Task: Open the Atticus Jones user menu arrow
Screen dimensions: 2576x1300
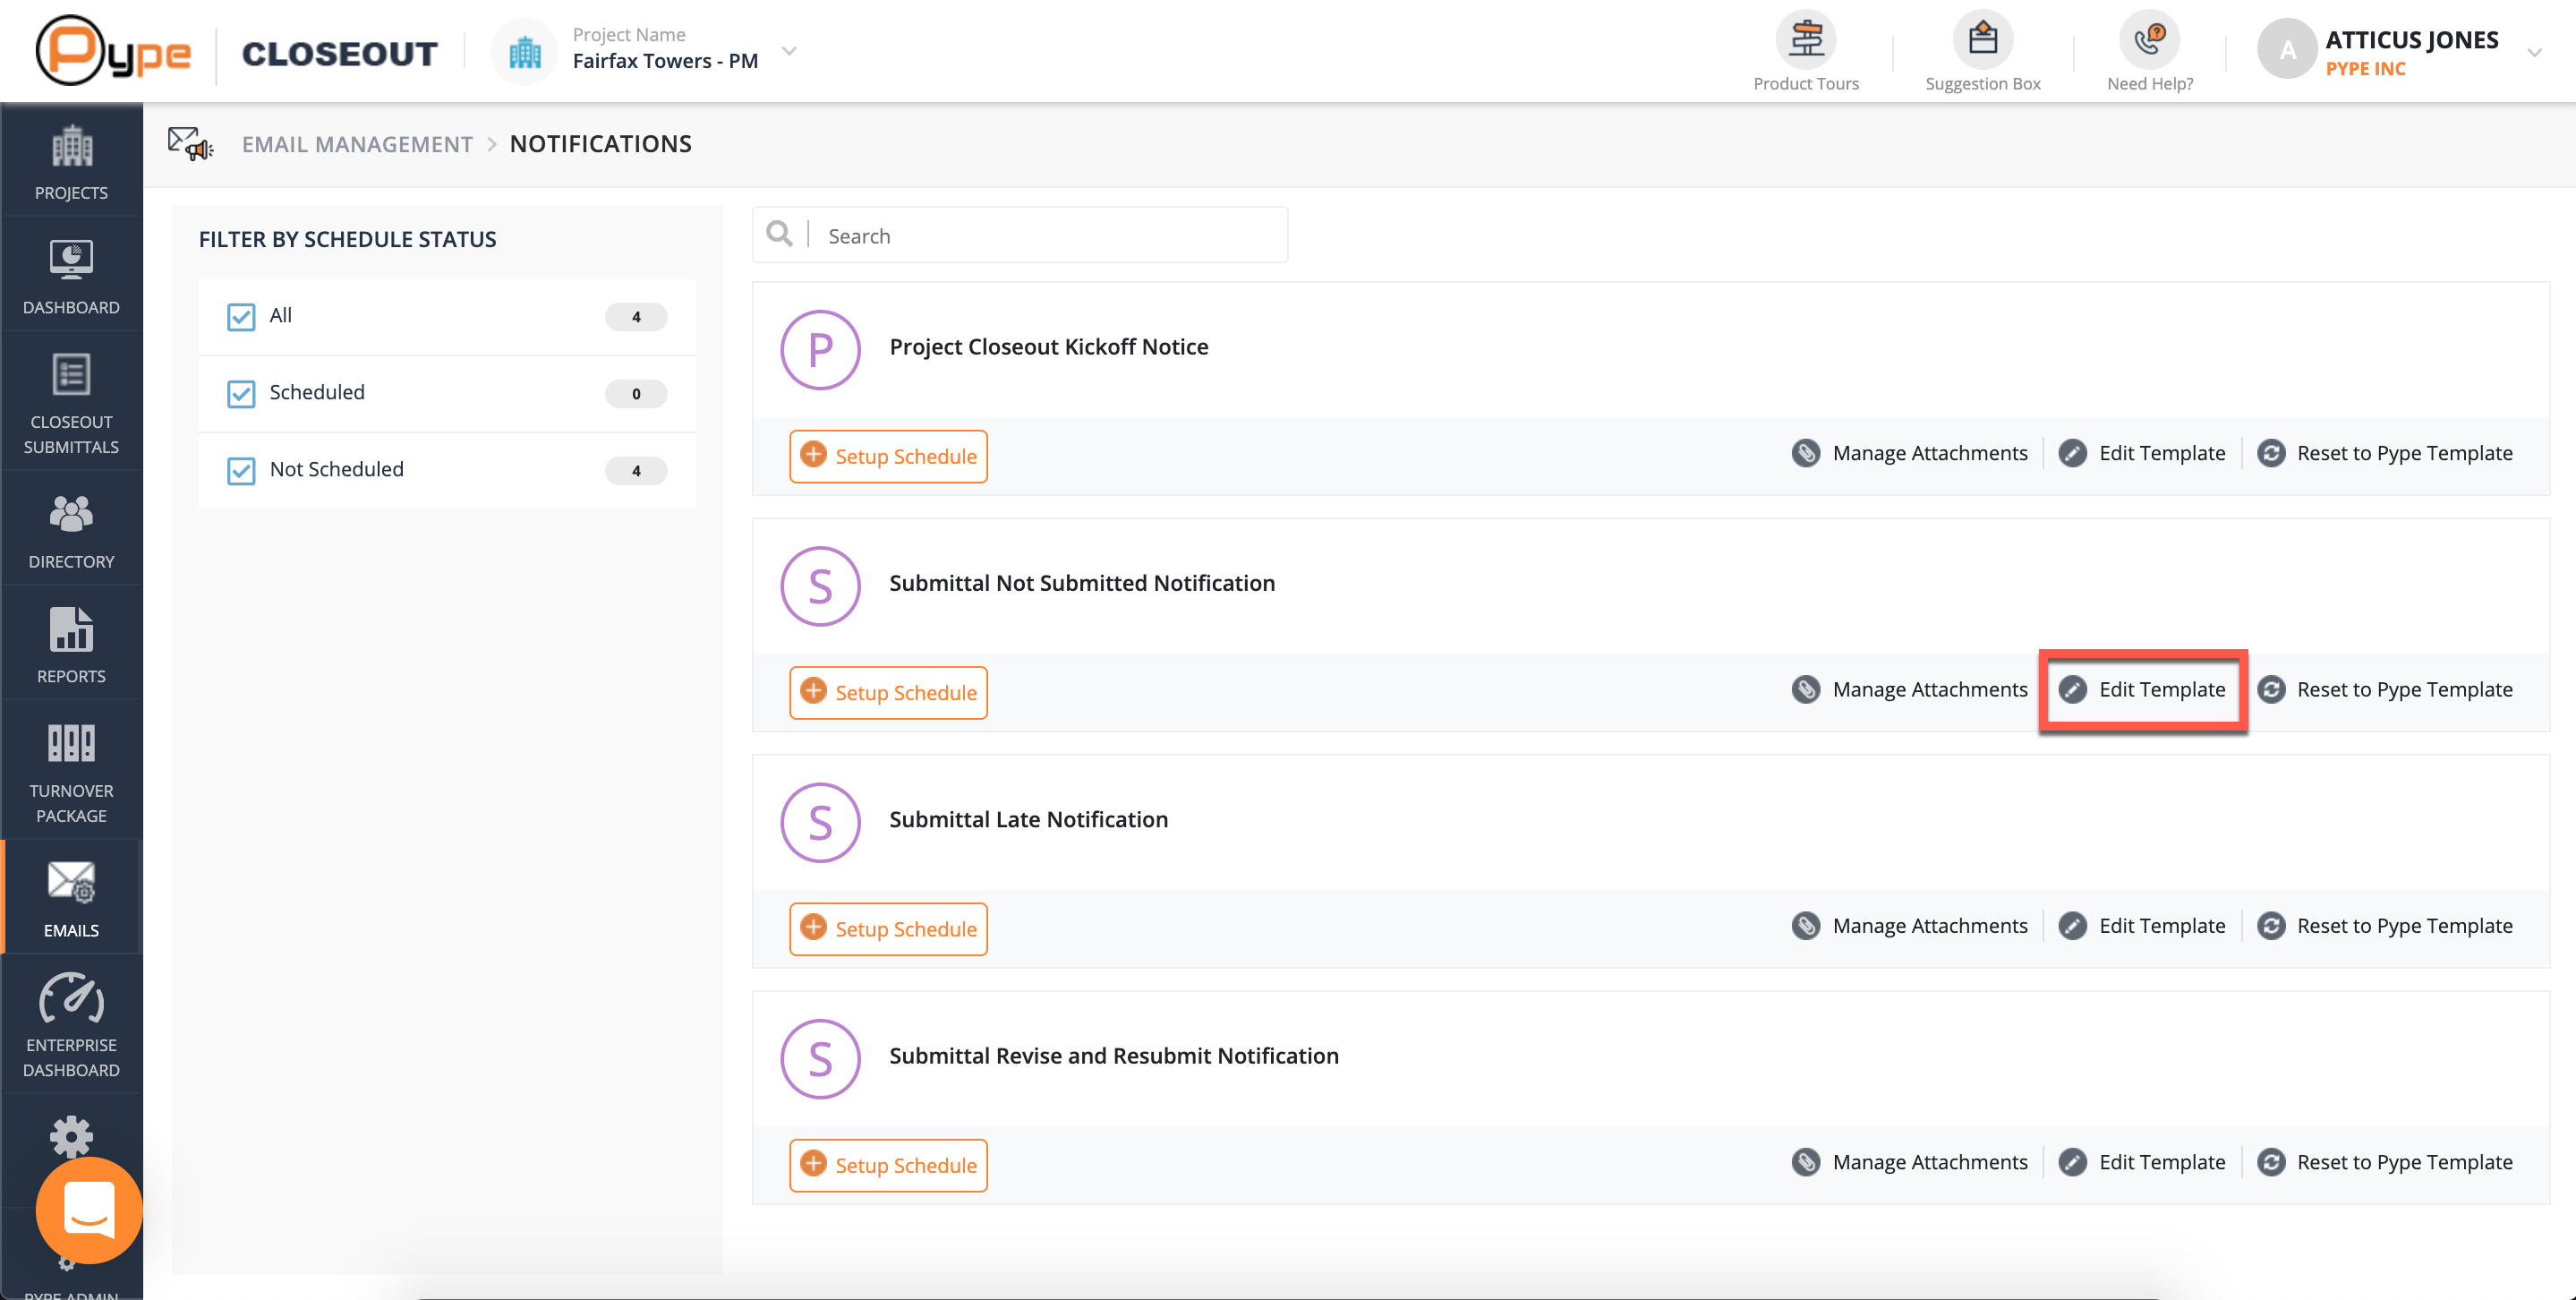Action: click(2533, 53)
